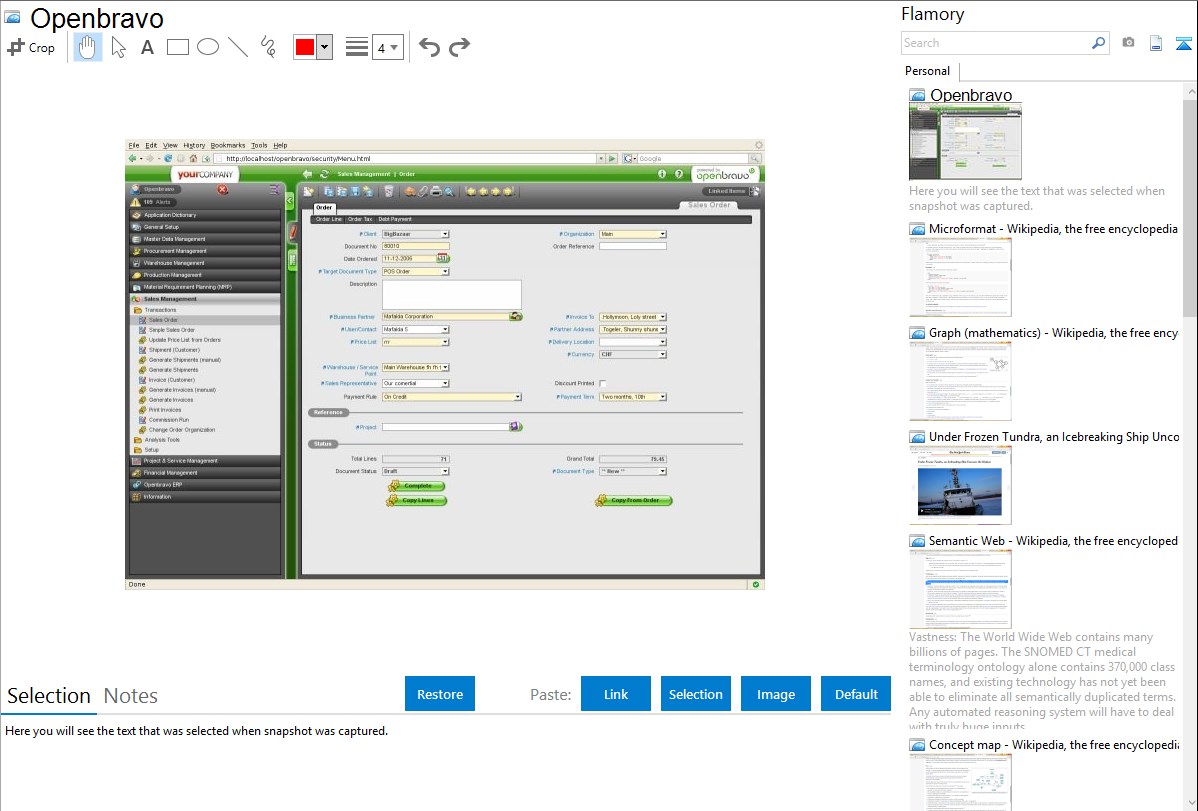Screen dimensions: 1198x811
Task: Click the Concept map - Wikipedia title
Action: point(1053,744)
